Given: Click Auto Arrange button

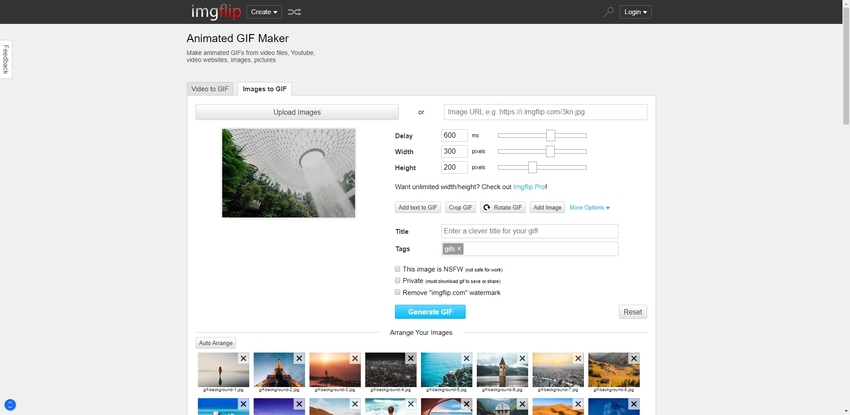Looking at the screenshot, I should [215, 343].
